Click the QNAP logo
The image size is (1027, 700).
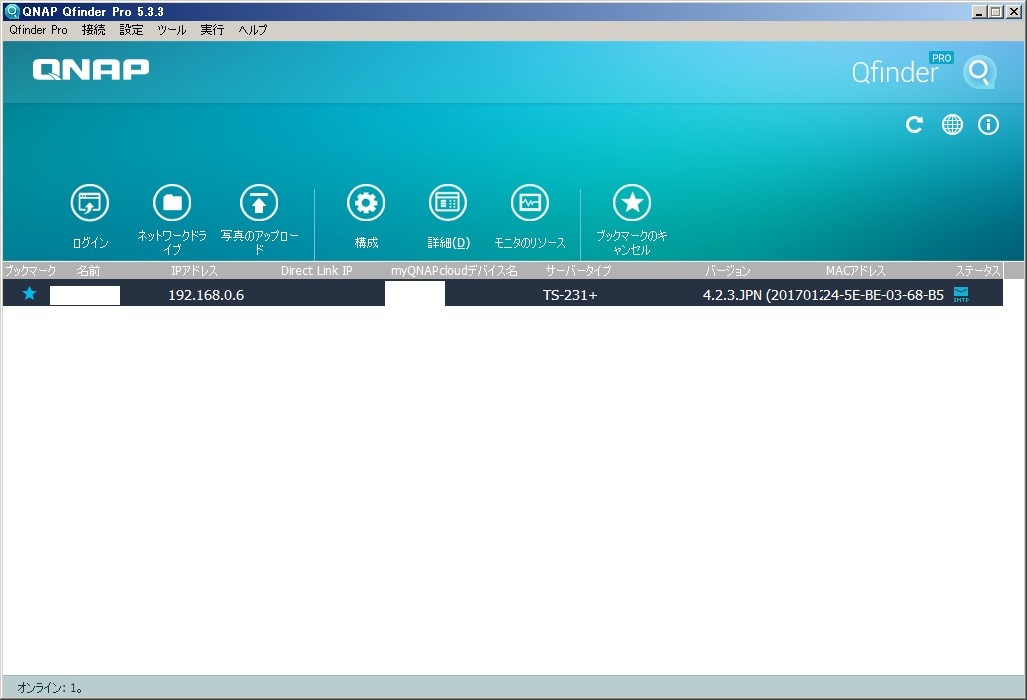pos(91,69)
